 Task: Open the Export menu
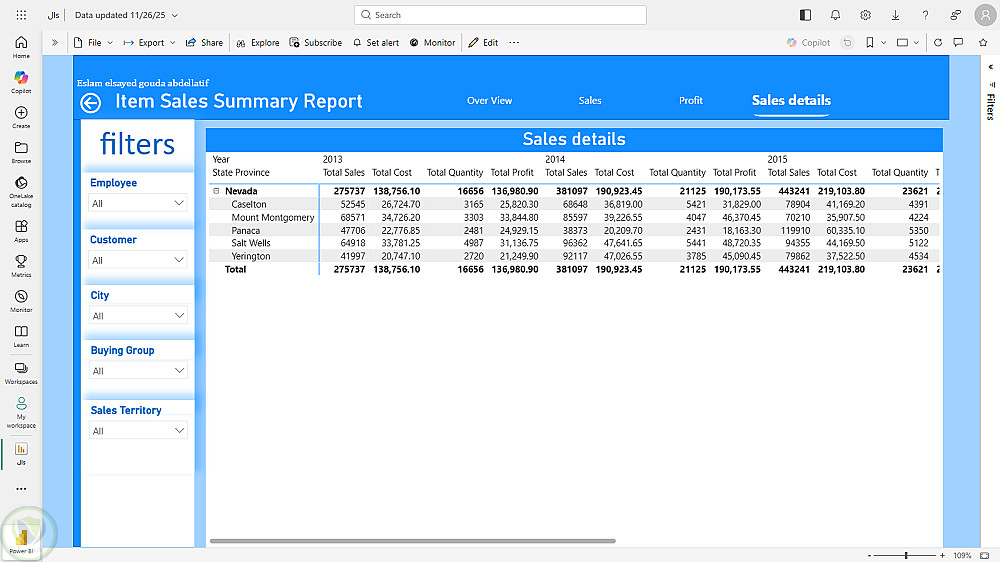point(149,43)
